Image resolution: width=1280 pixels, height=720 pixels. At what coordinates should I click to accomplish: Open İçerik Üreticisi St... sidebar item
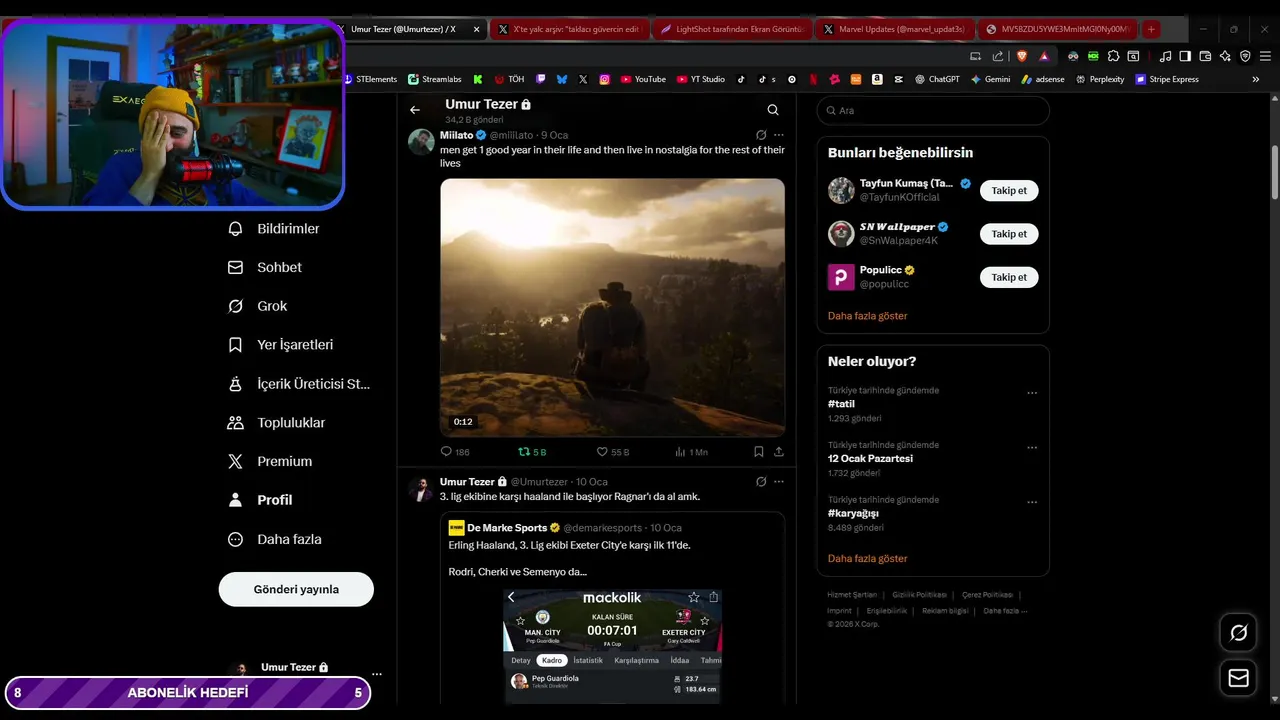click(299, 384)
